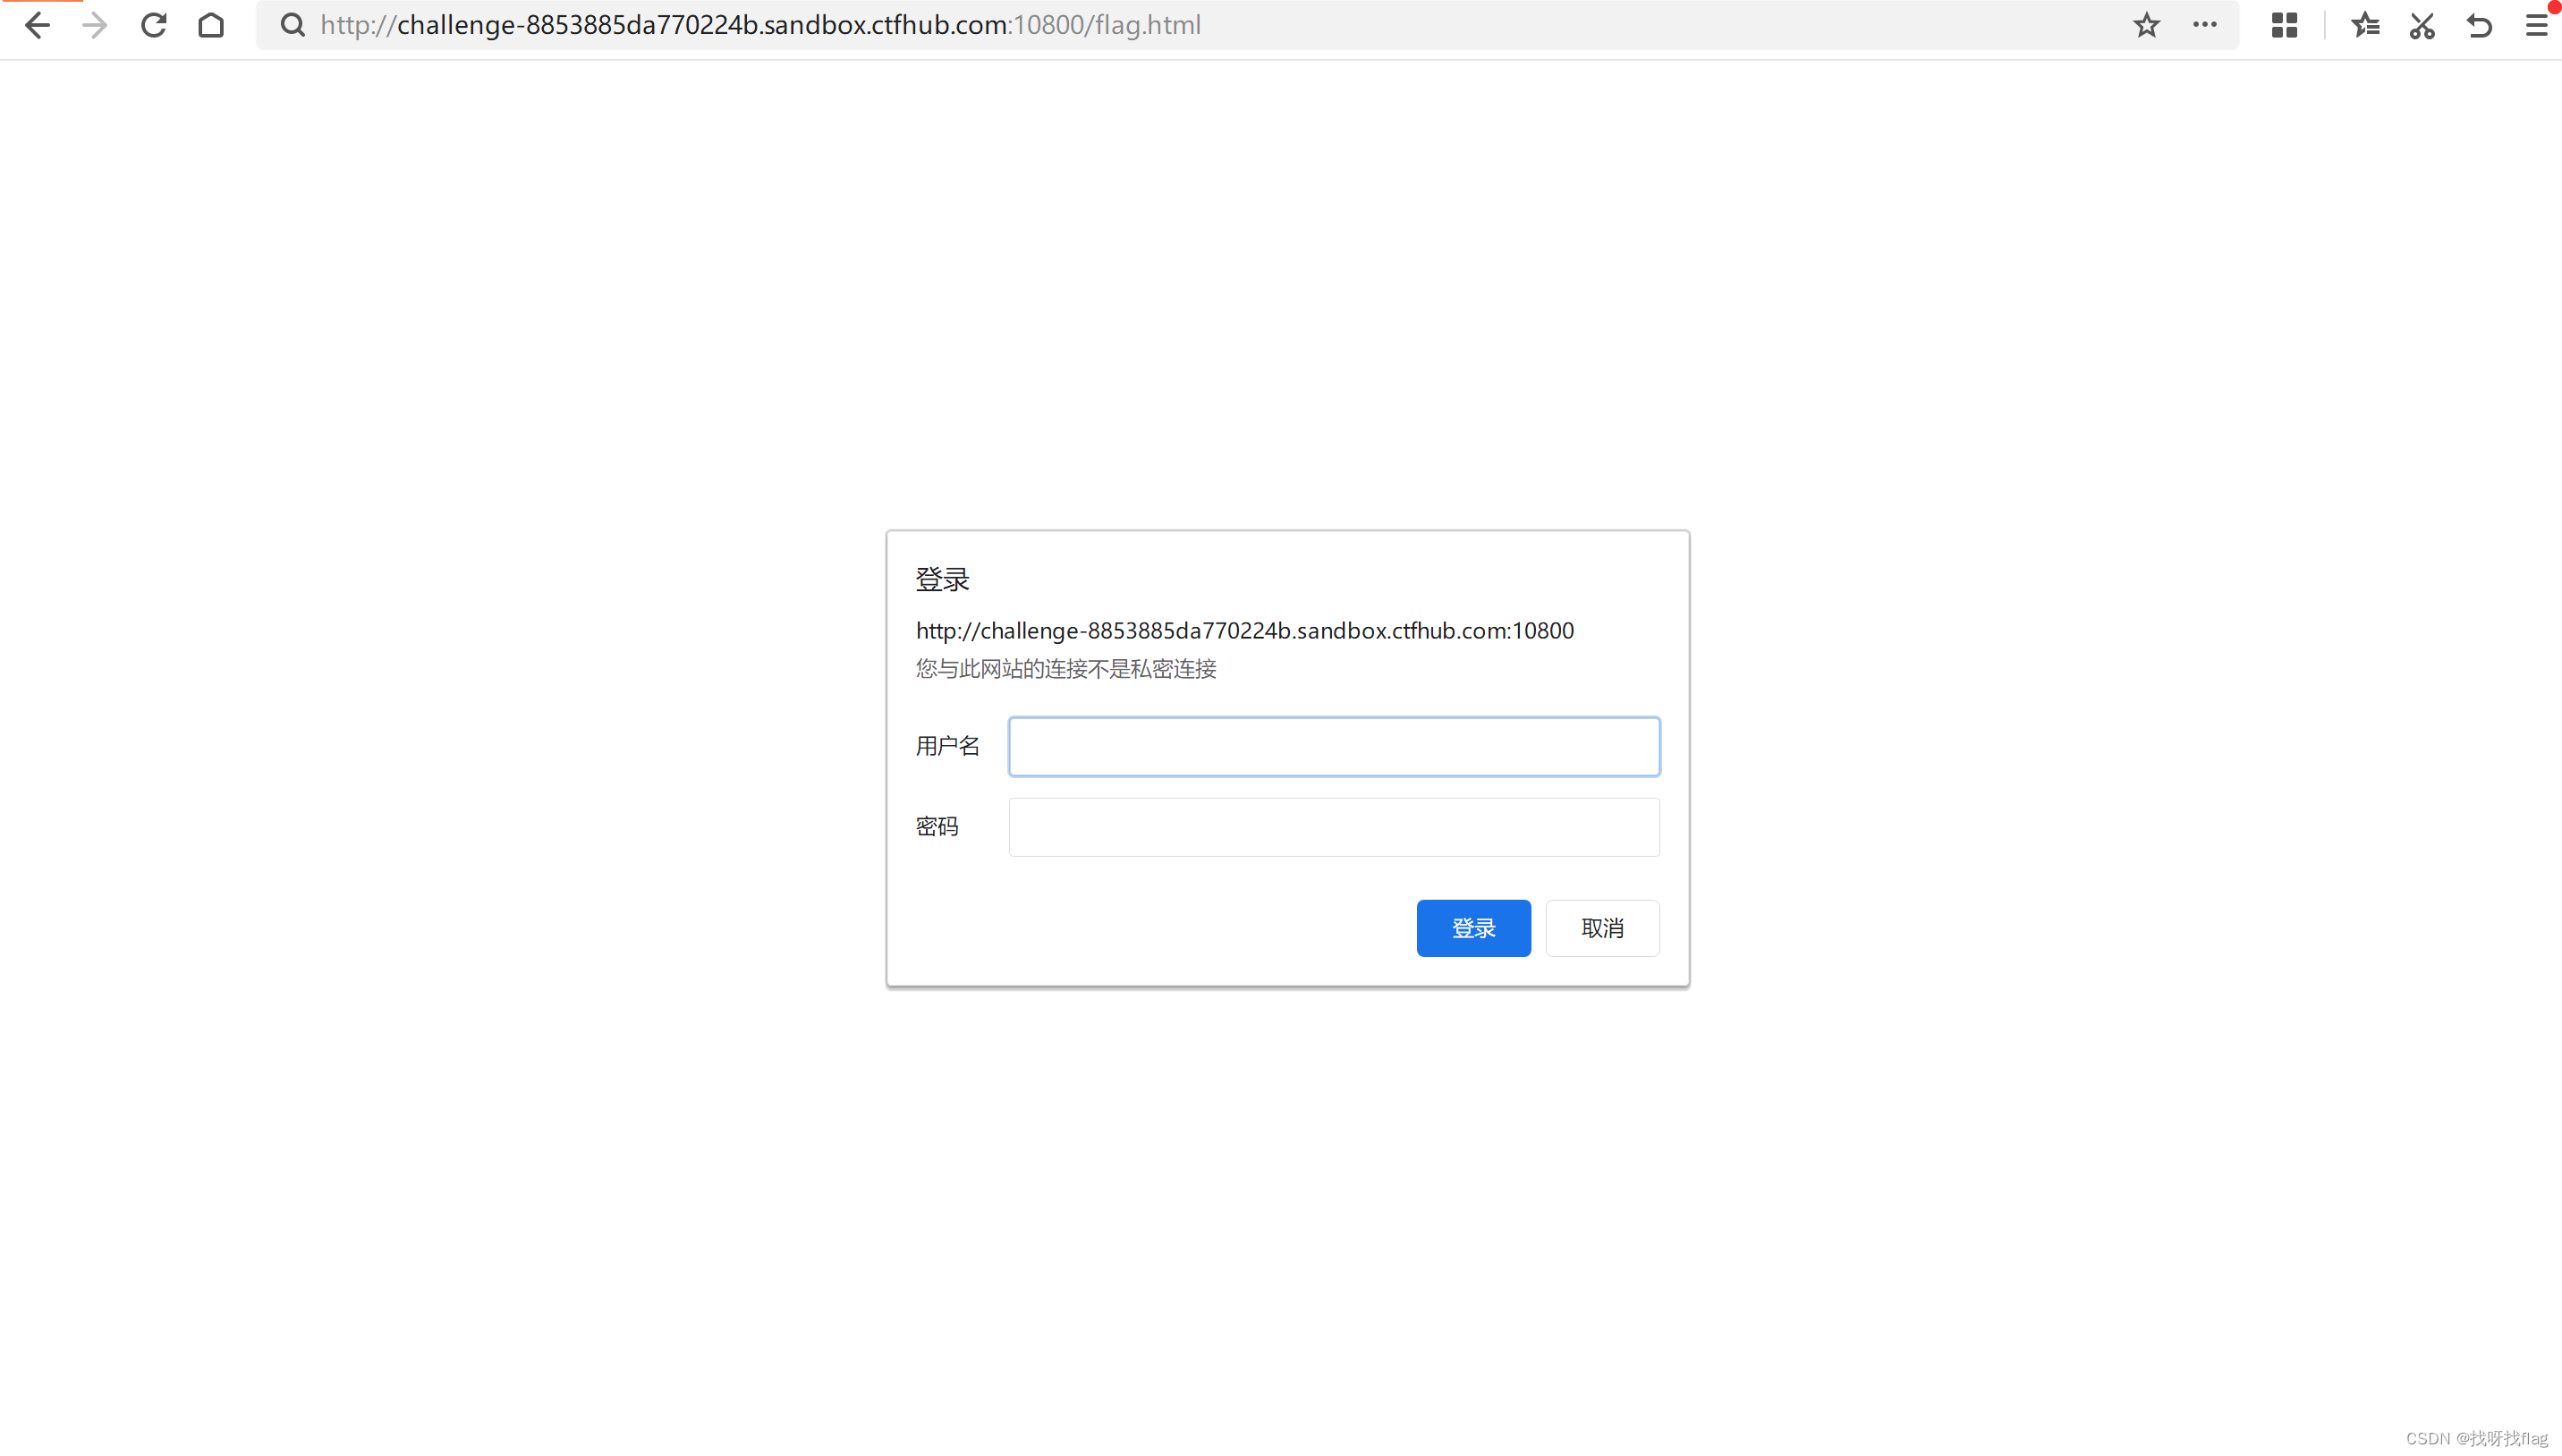Screen dimensions: 2562x1456
Task: Bookmark this page with the star icon
Action: click(x=2146, y=25)
